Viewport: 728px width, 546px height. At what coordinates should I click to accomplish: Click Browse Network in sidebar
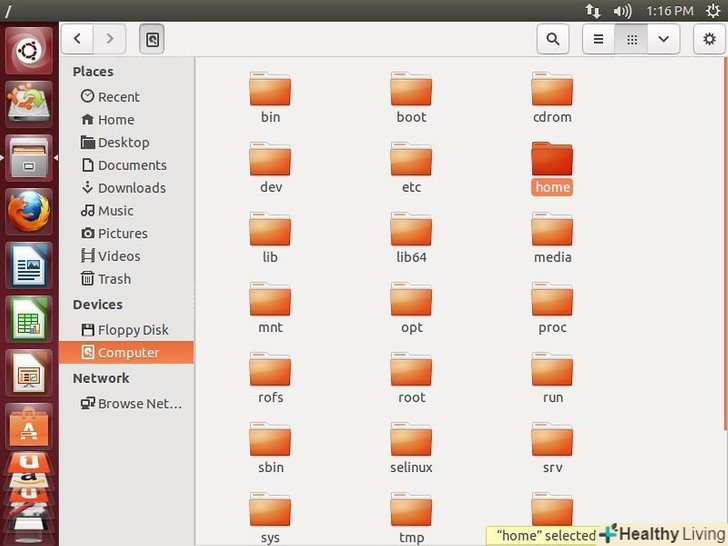[x=139, y=404]
